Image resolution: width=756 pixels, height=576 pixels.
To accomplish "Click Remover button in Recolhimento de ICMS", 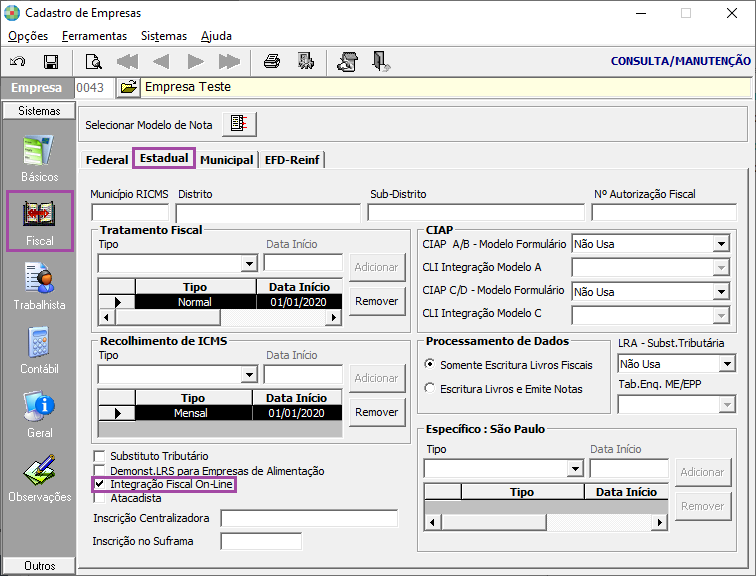I will [377, 412].
